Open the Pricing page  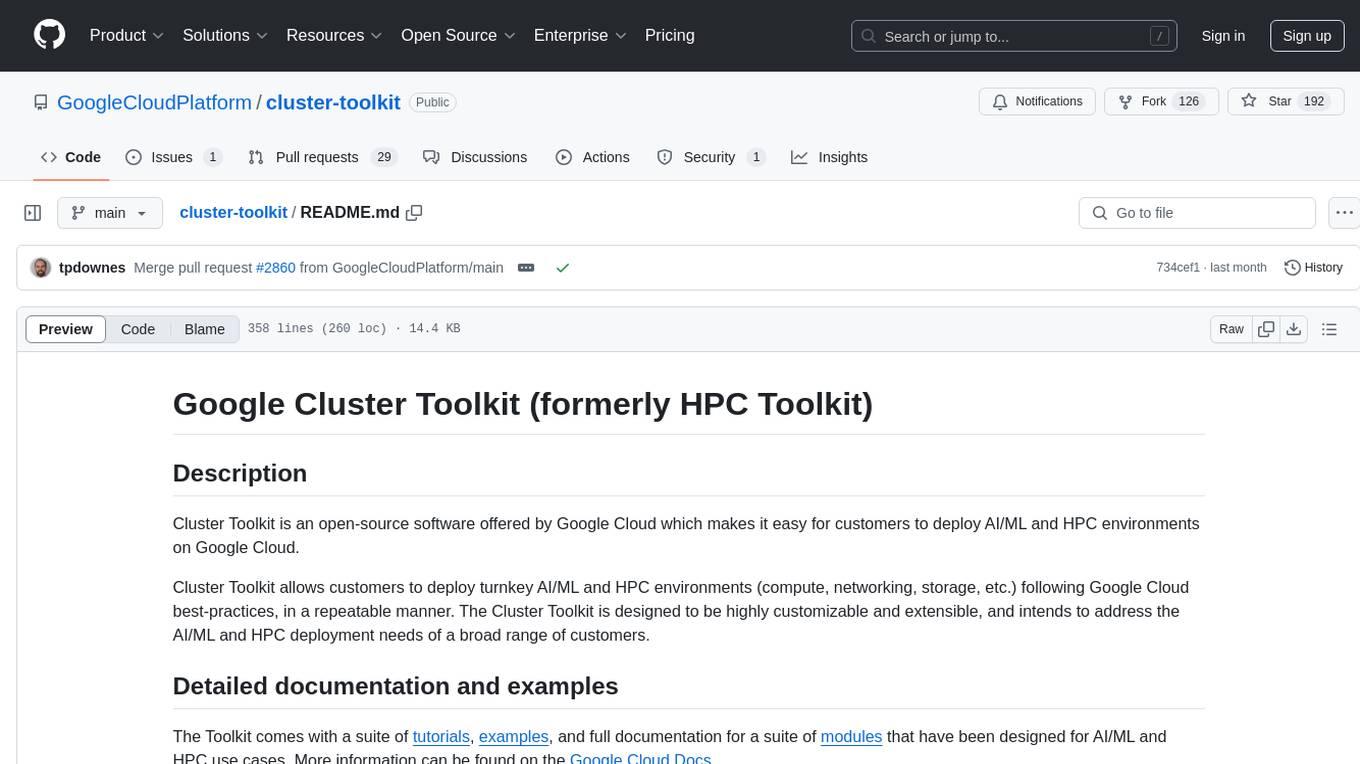(670, 35)
